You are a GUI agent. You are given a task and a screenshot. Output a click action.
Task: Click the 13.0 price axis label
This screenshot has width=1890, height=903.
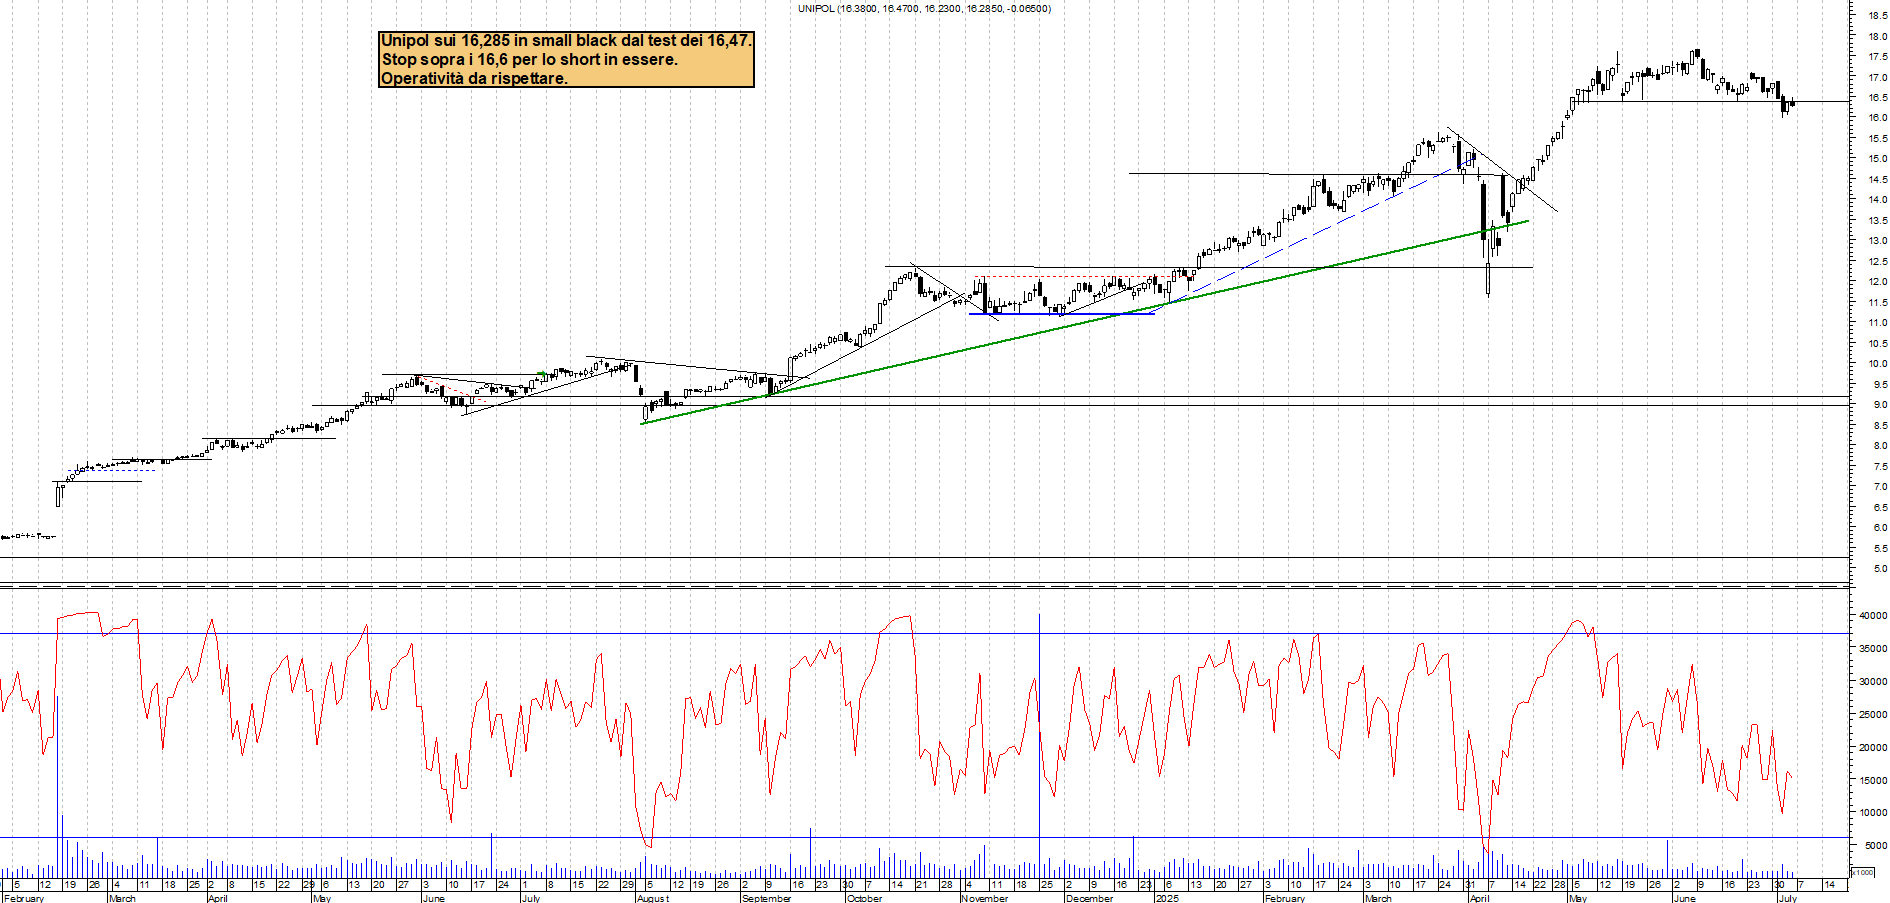1877,241
